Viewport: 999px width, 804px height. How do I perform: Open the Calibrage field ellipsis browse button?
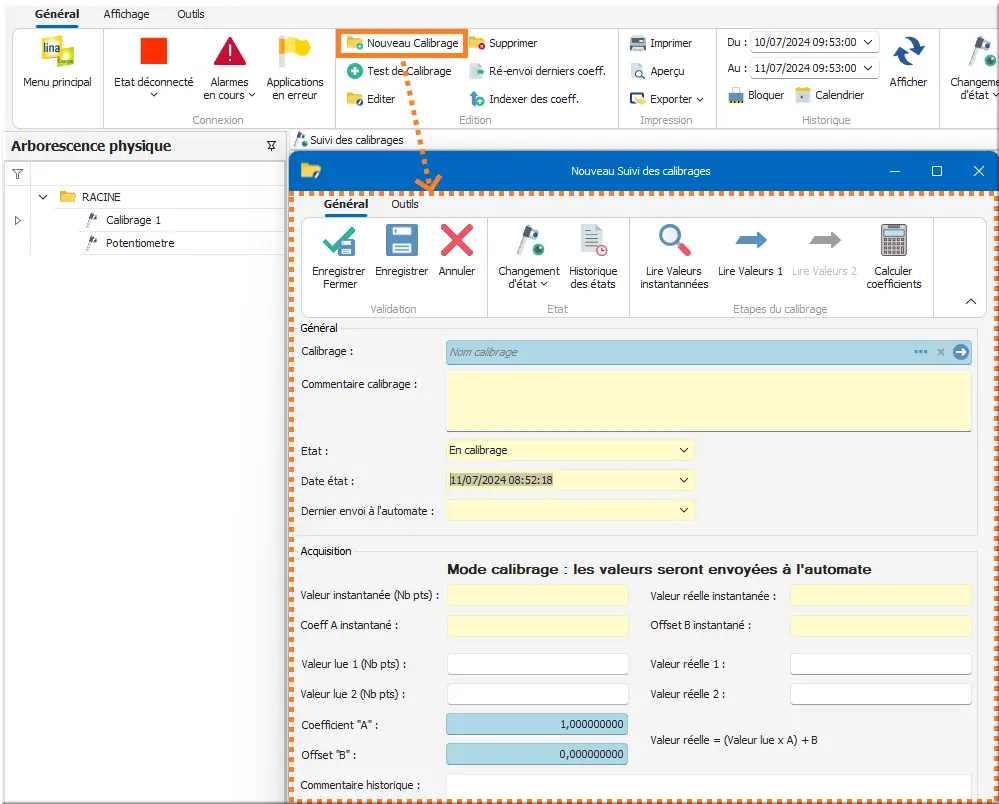(921, 352)
